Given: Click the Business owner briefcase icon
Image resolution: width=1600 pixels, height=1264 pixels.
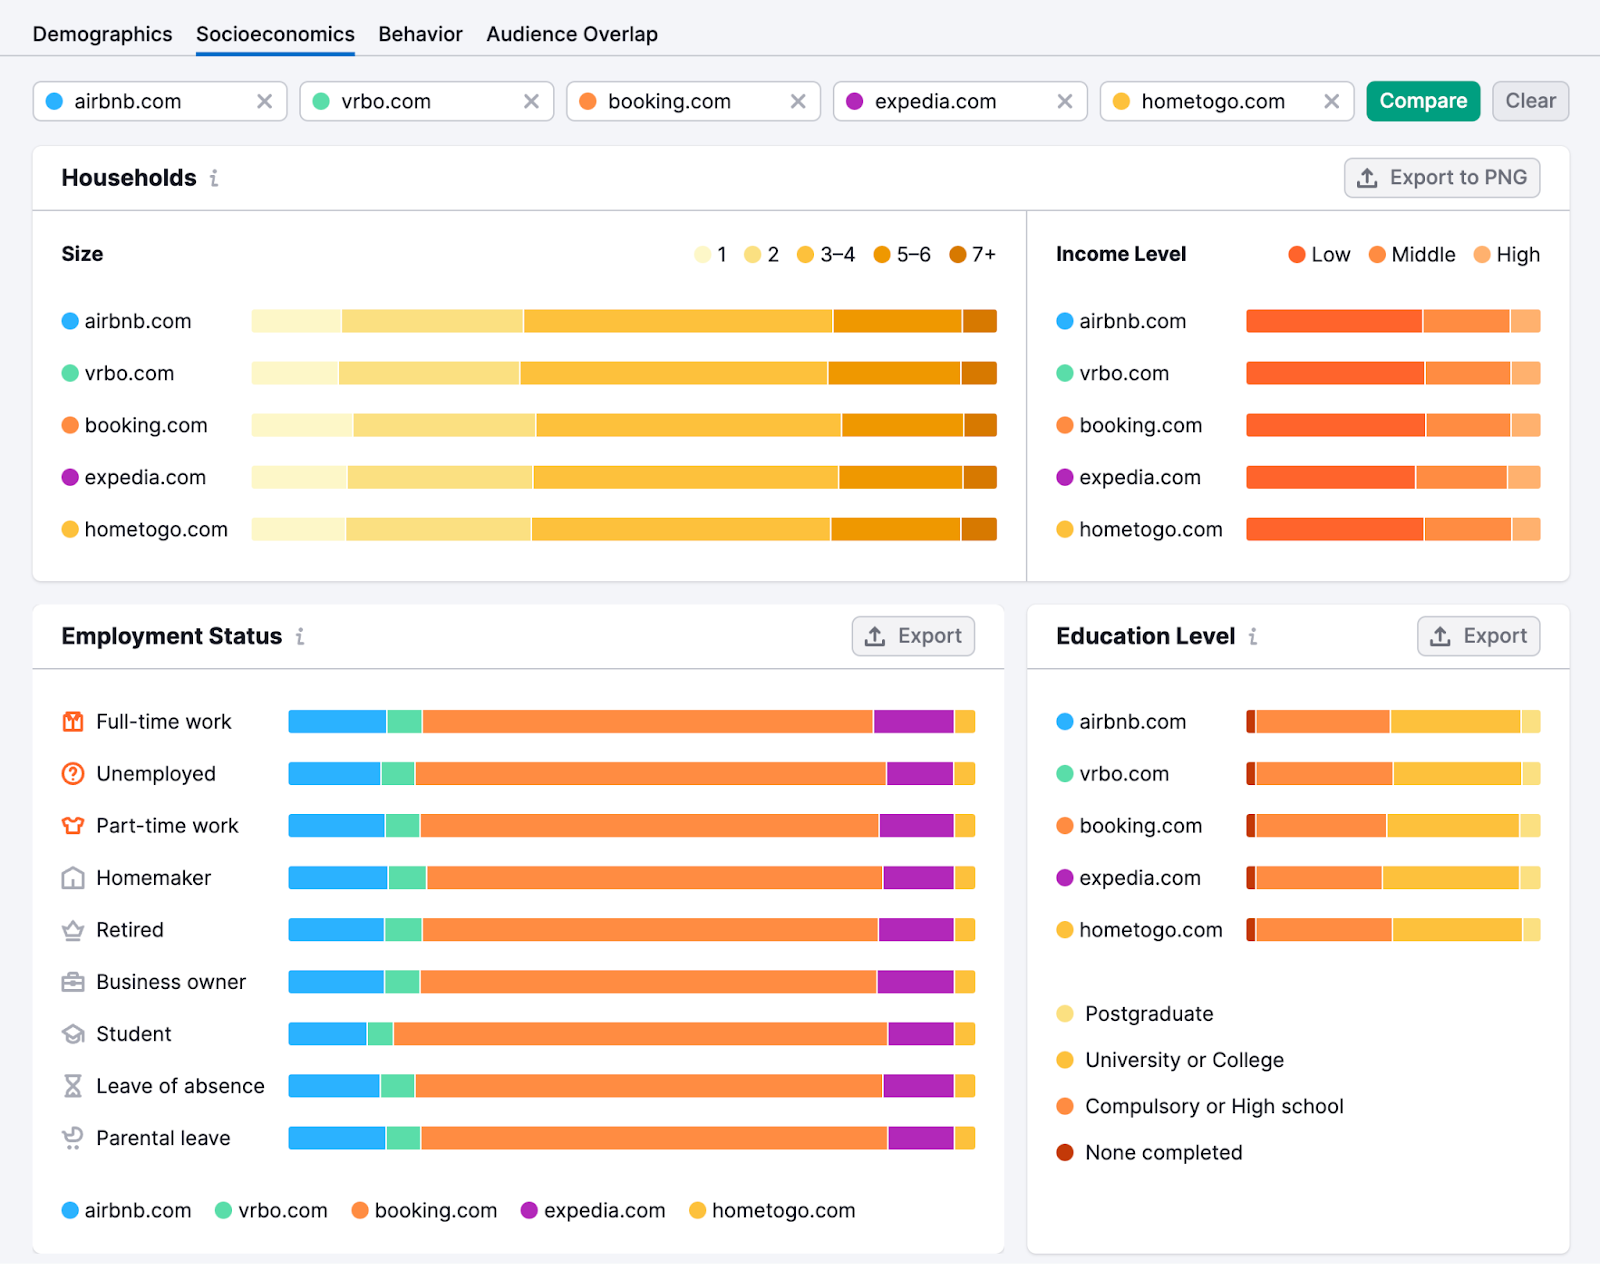Looking at the screenshot, I should click(73, 982).
